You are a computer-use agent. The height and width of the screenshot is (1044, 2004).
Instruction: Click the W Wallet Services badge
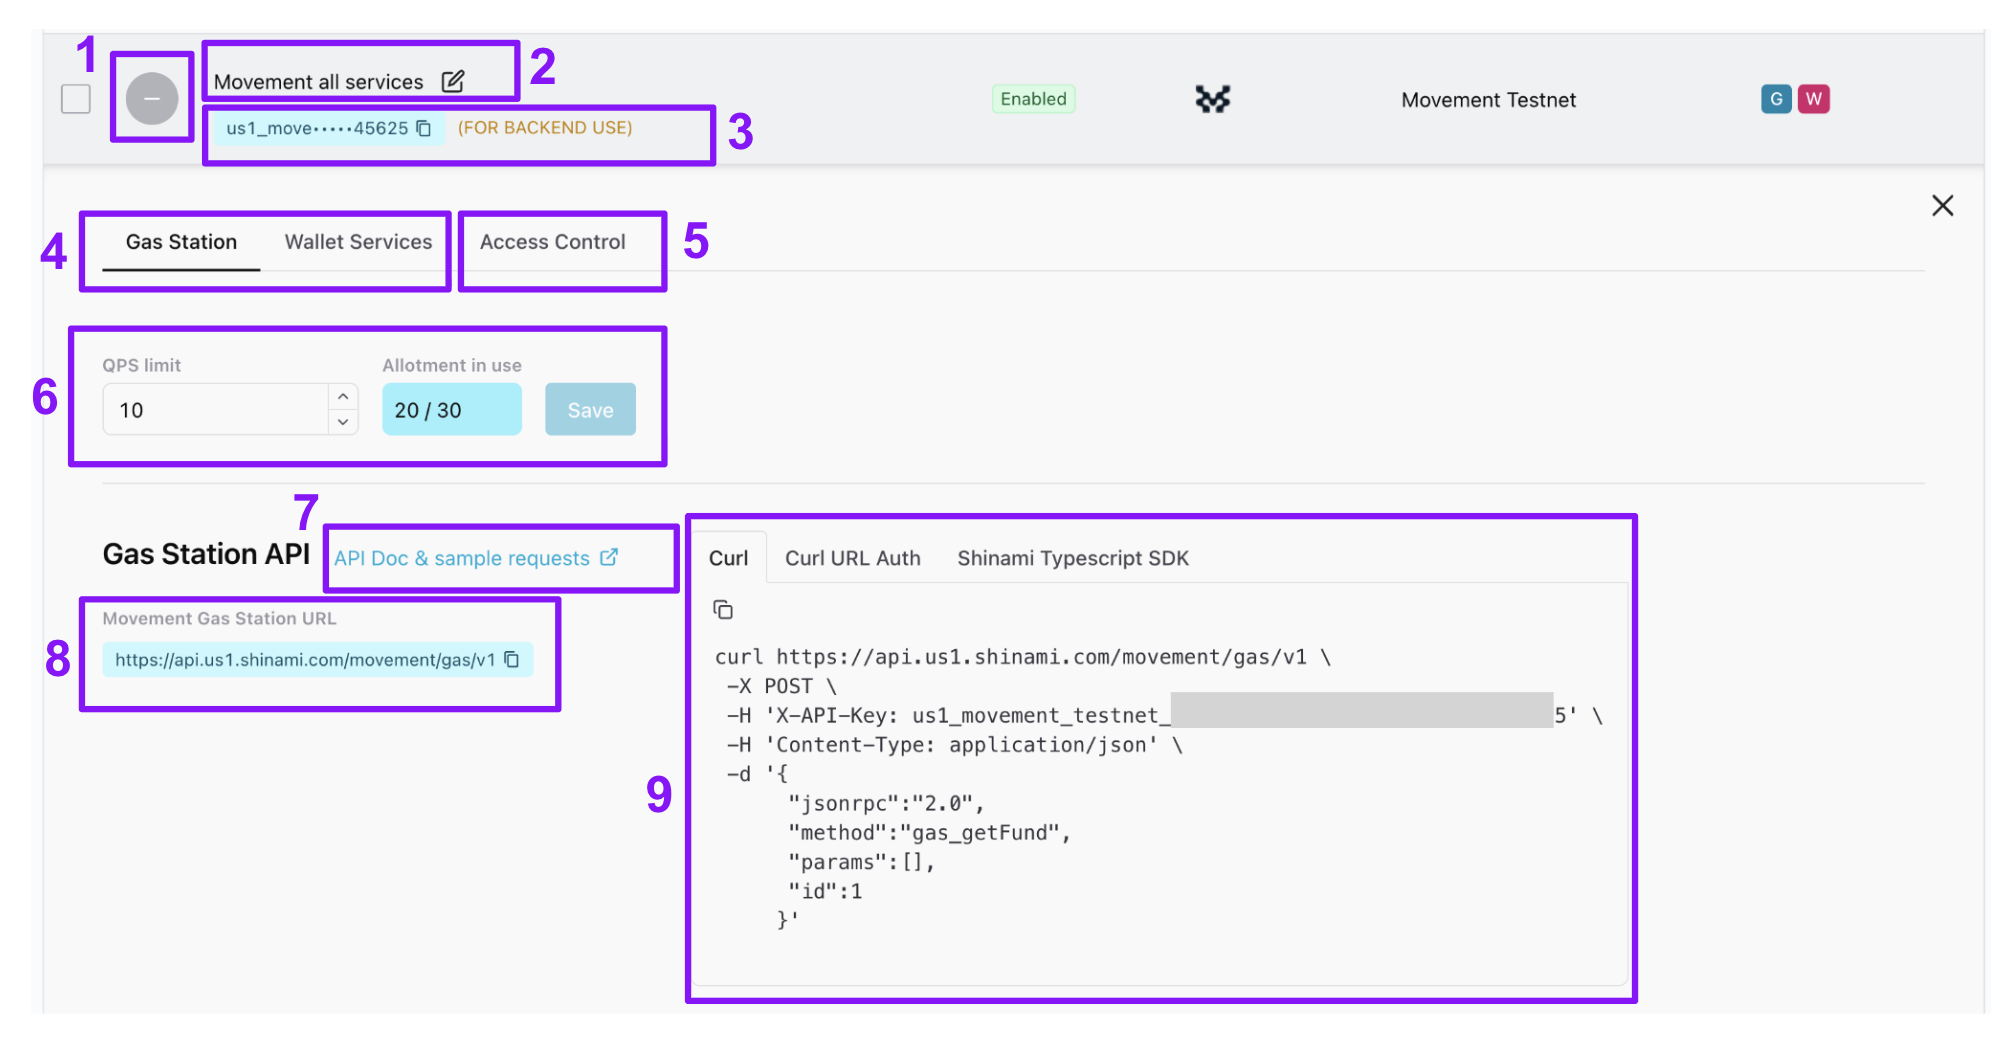[x=1814, y=99]
